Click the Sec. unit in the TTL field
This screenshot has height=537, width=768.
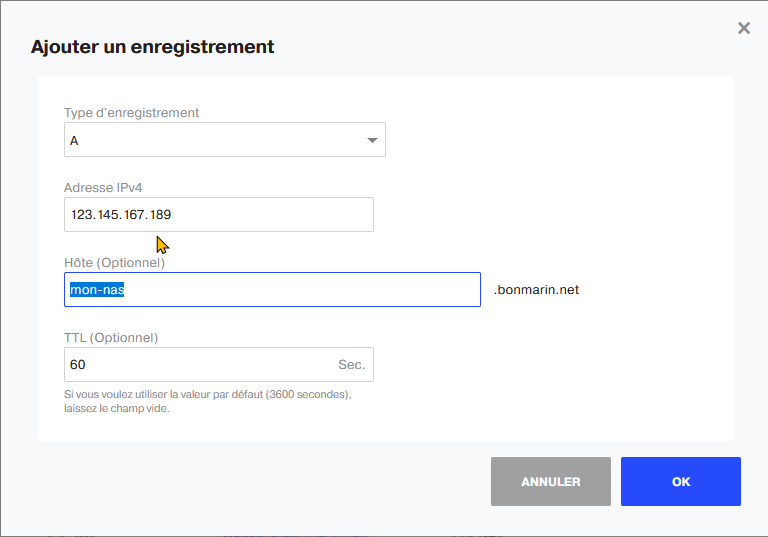tap(351, 365)
